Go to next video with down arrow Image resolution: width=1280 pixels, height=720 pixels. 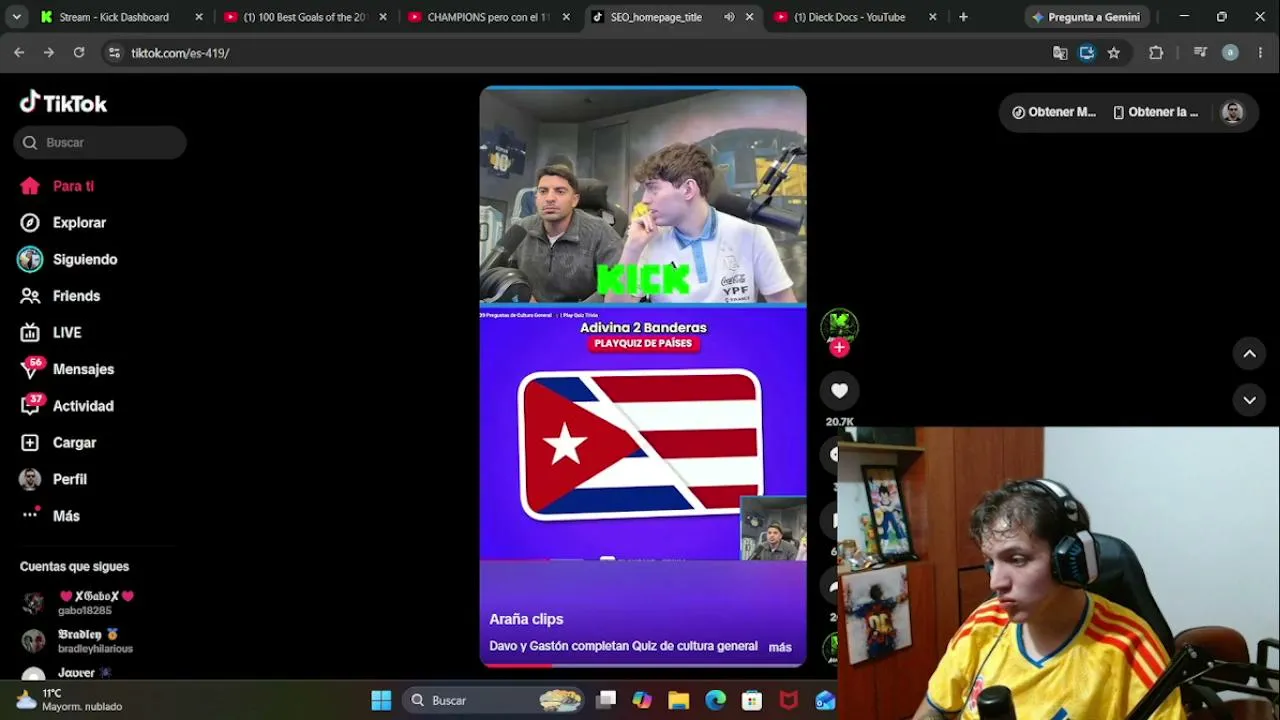(x=1249, y=399)
